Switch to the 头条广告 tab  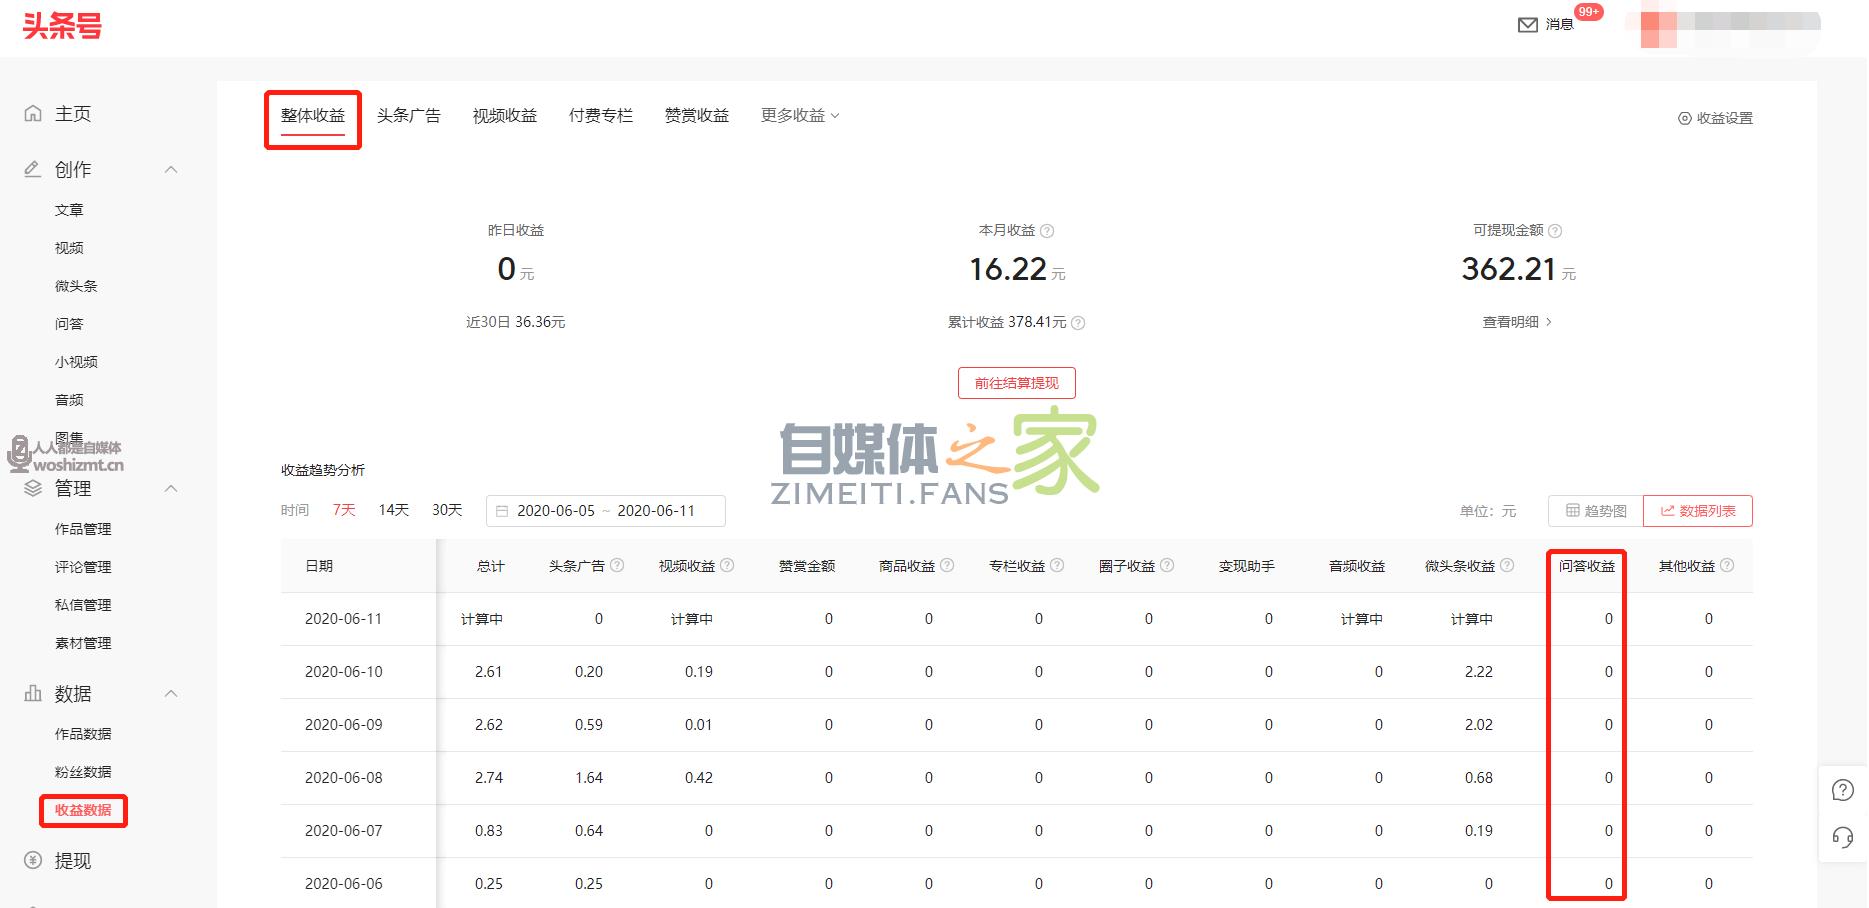[x=409, y=115]
